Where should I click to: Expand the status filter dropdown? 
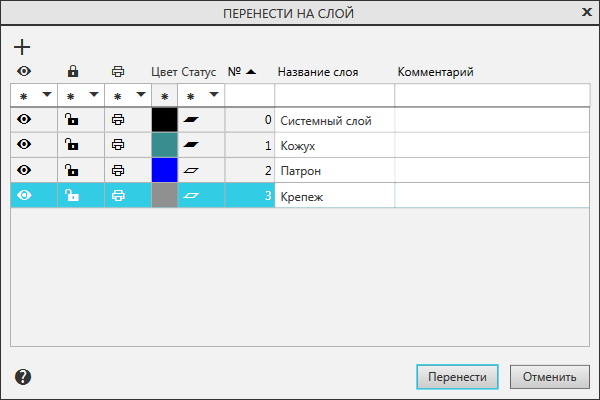click(x=212, y=95)
